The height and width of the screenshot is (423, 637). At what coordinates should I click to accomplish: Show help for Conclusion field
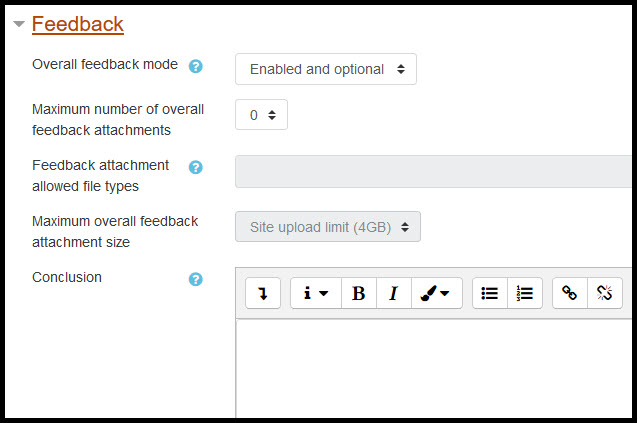tap(195, 279)
